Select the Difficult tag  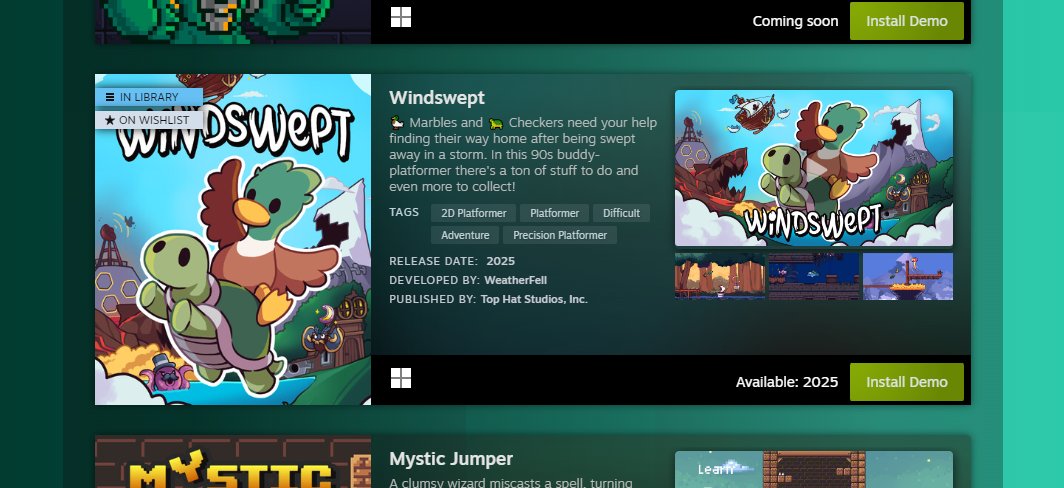tap(621, 213)
